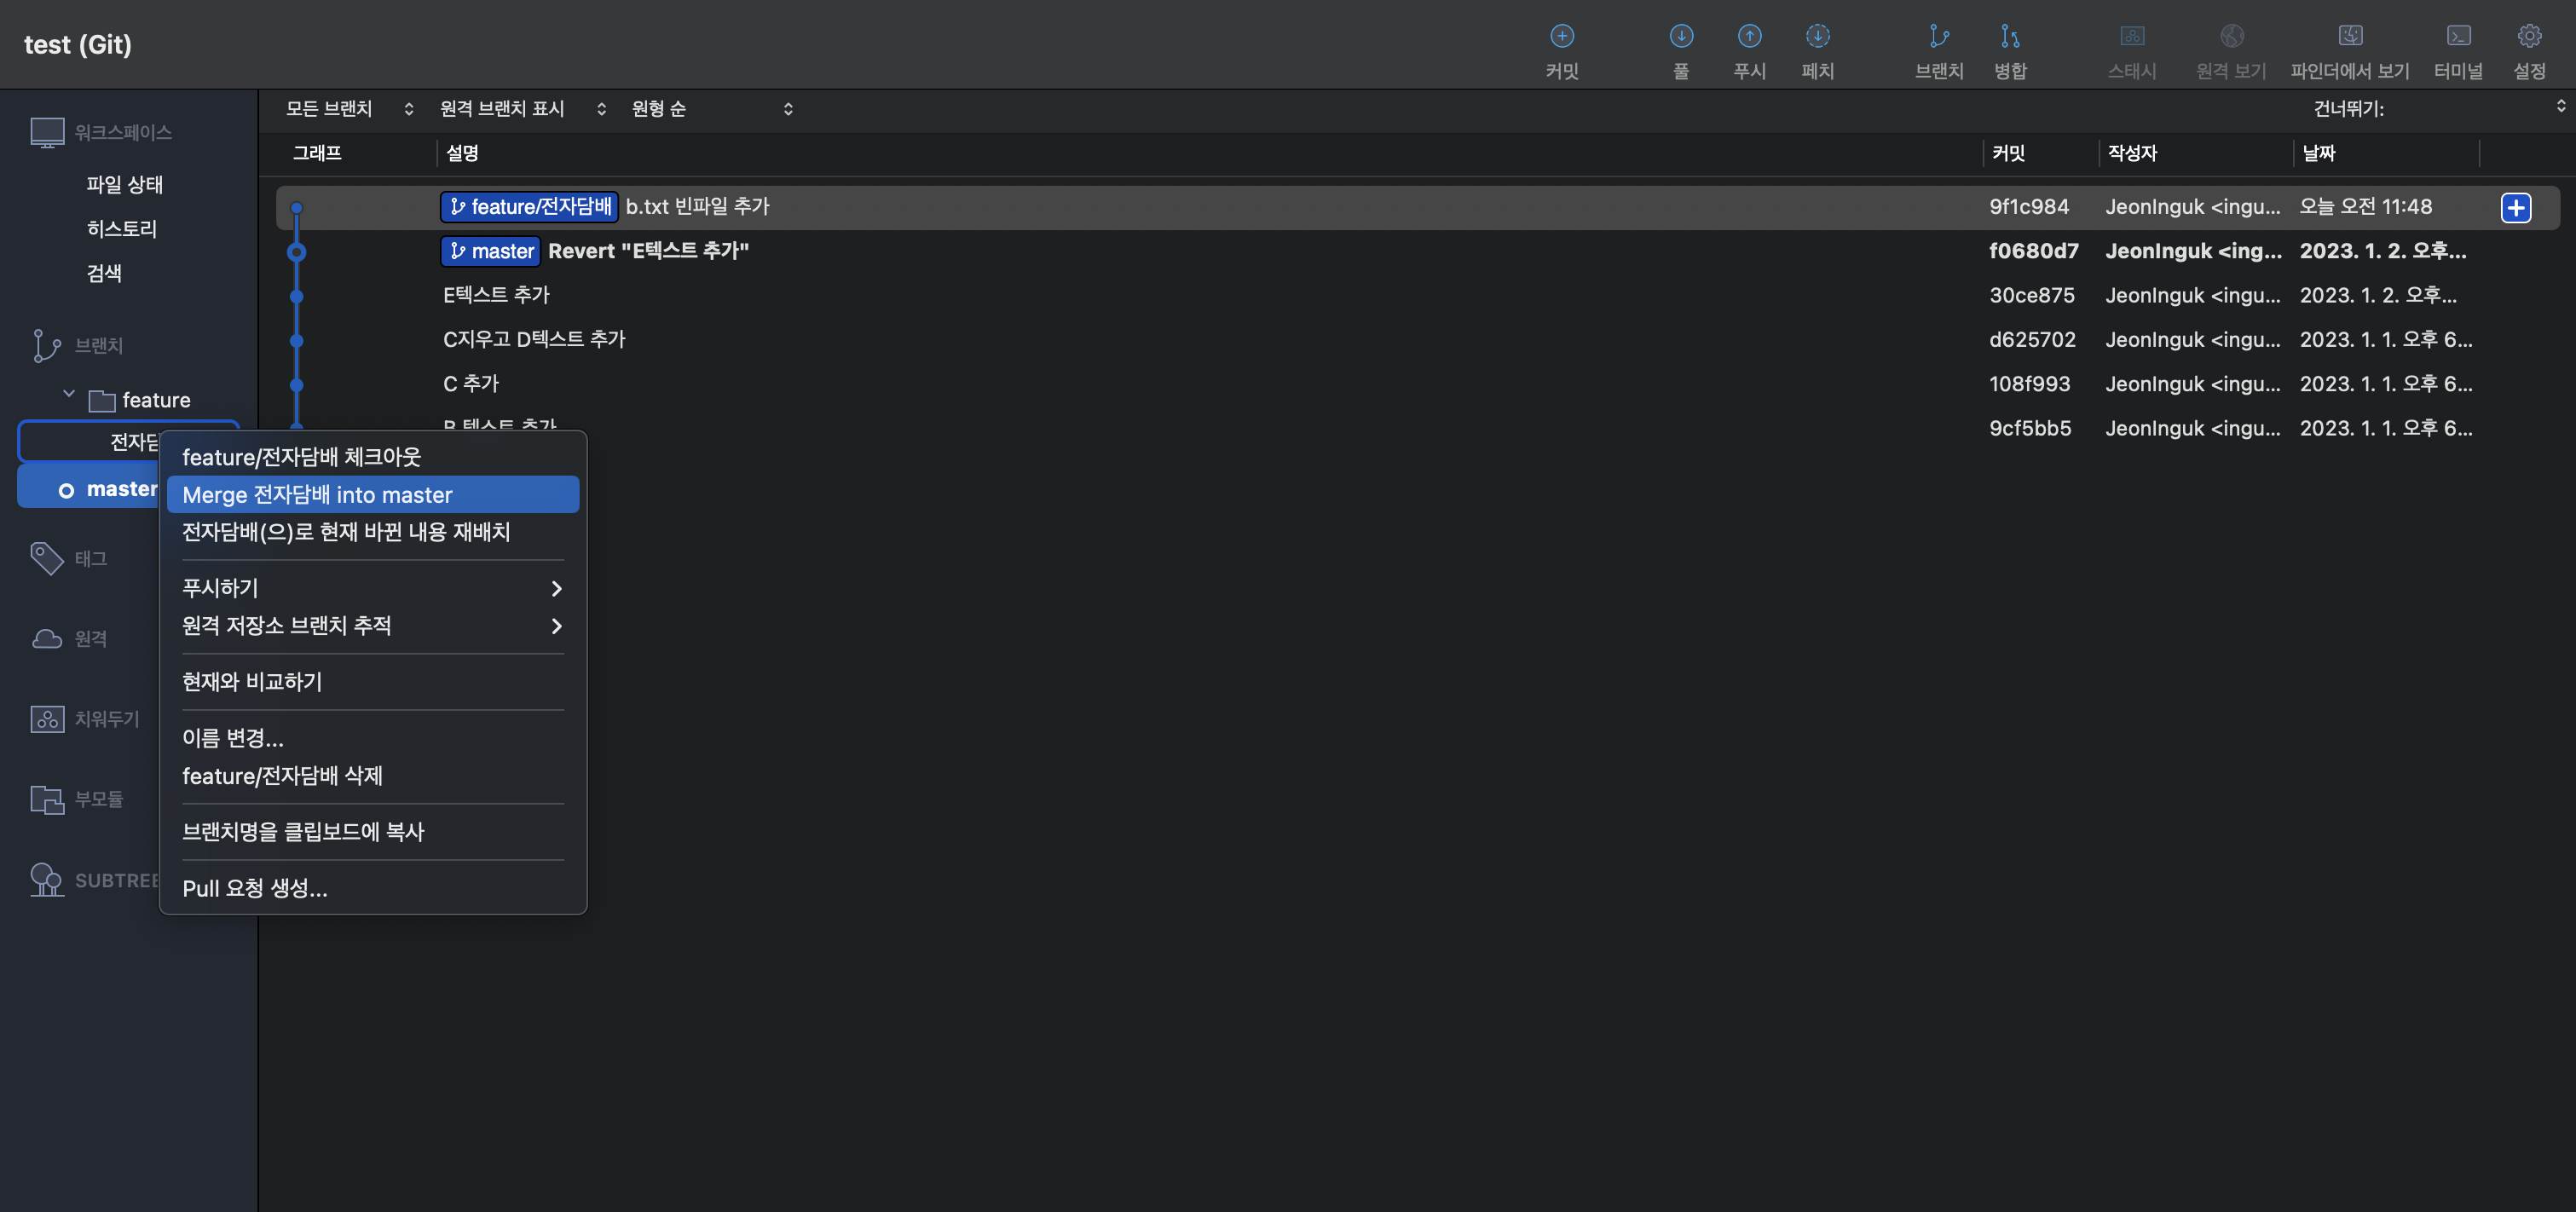Open the 원격 브랜치 표시 dropdown
Screen dimensions: 2576x1212
coord(522,109)
